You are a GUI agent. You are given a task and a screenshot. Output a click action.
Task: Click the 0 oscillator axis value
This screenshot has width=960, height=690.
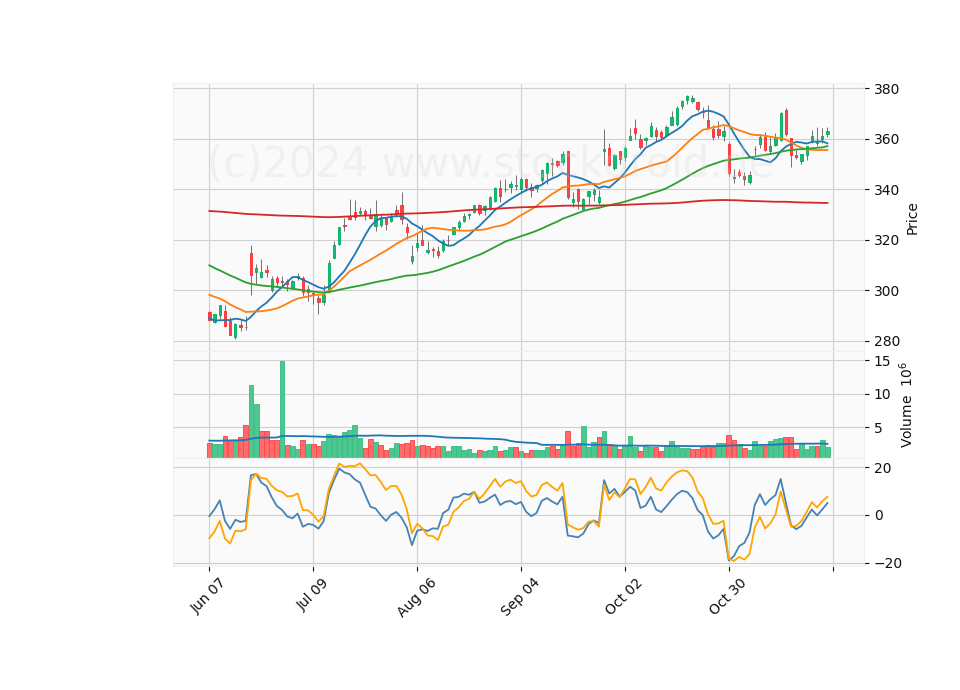pos(879,516)
